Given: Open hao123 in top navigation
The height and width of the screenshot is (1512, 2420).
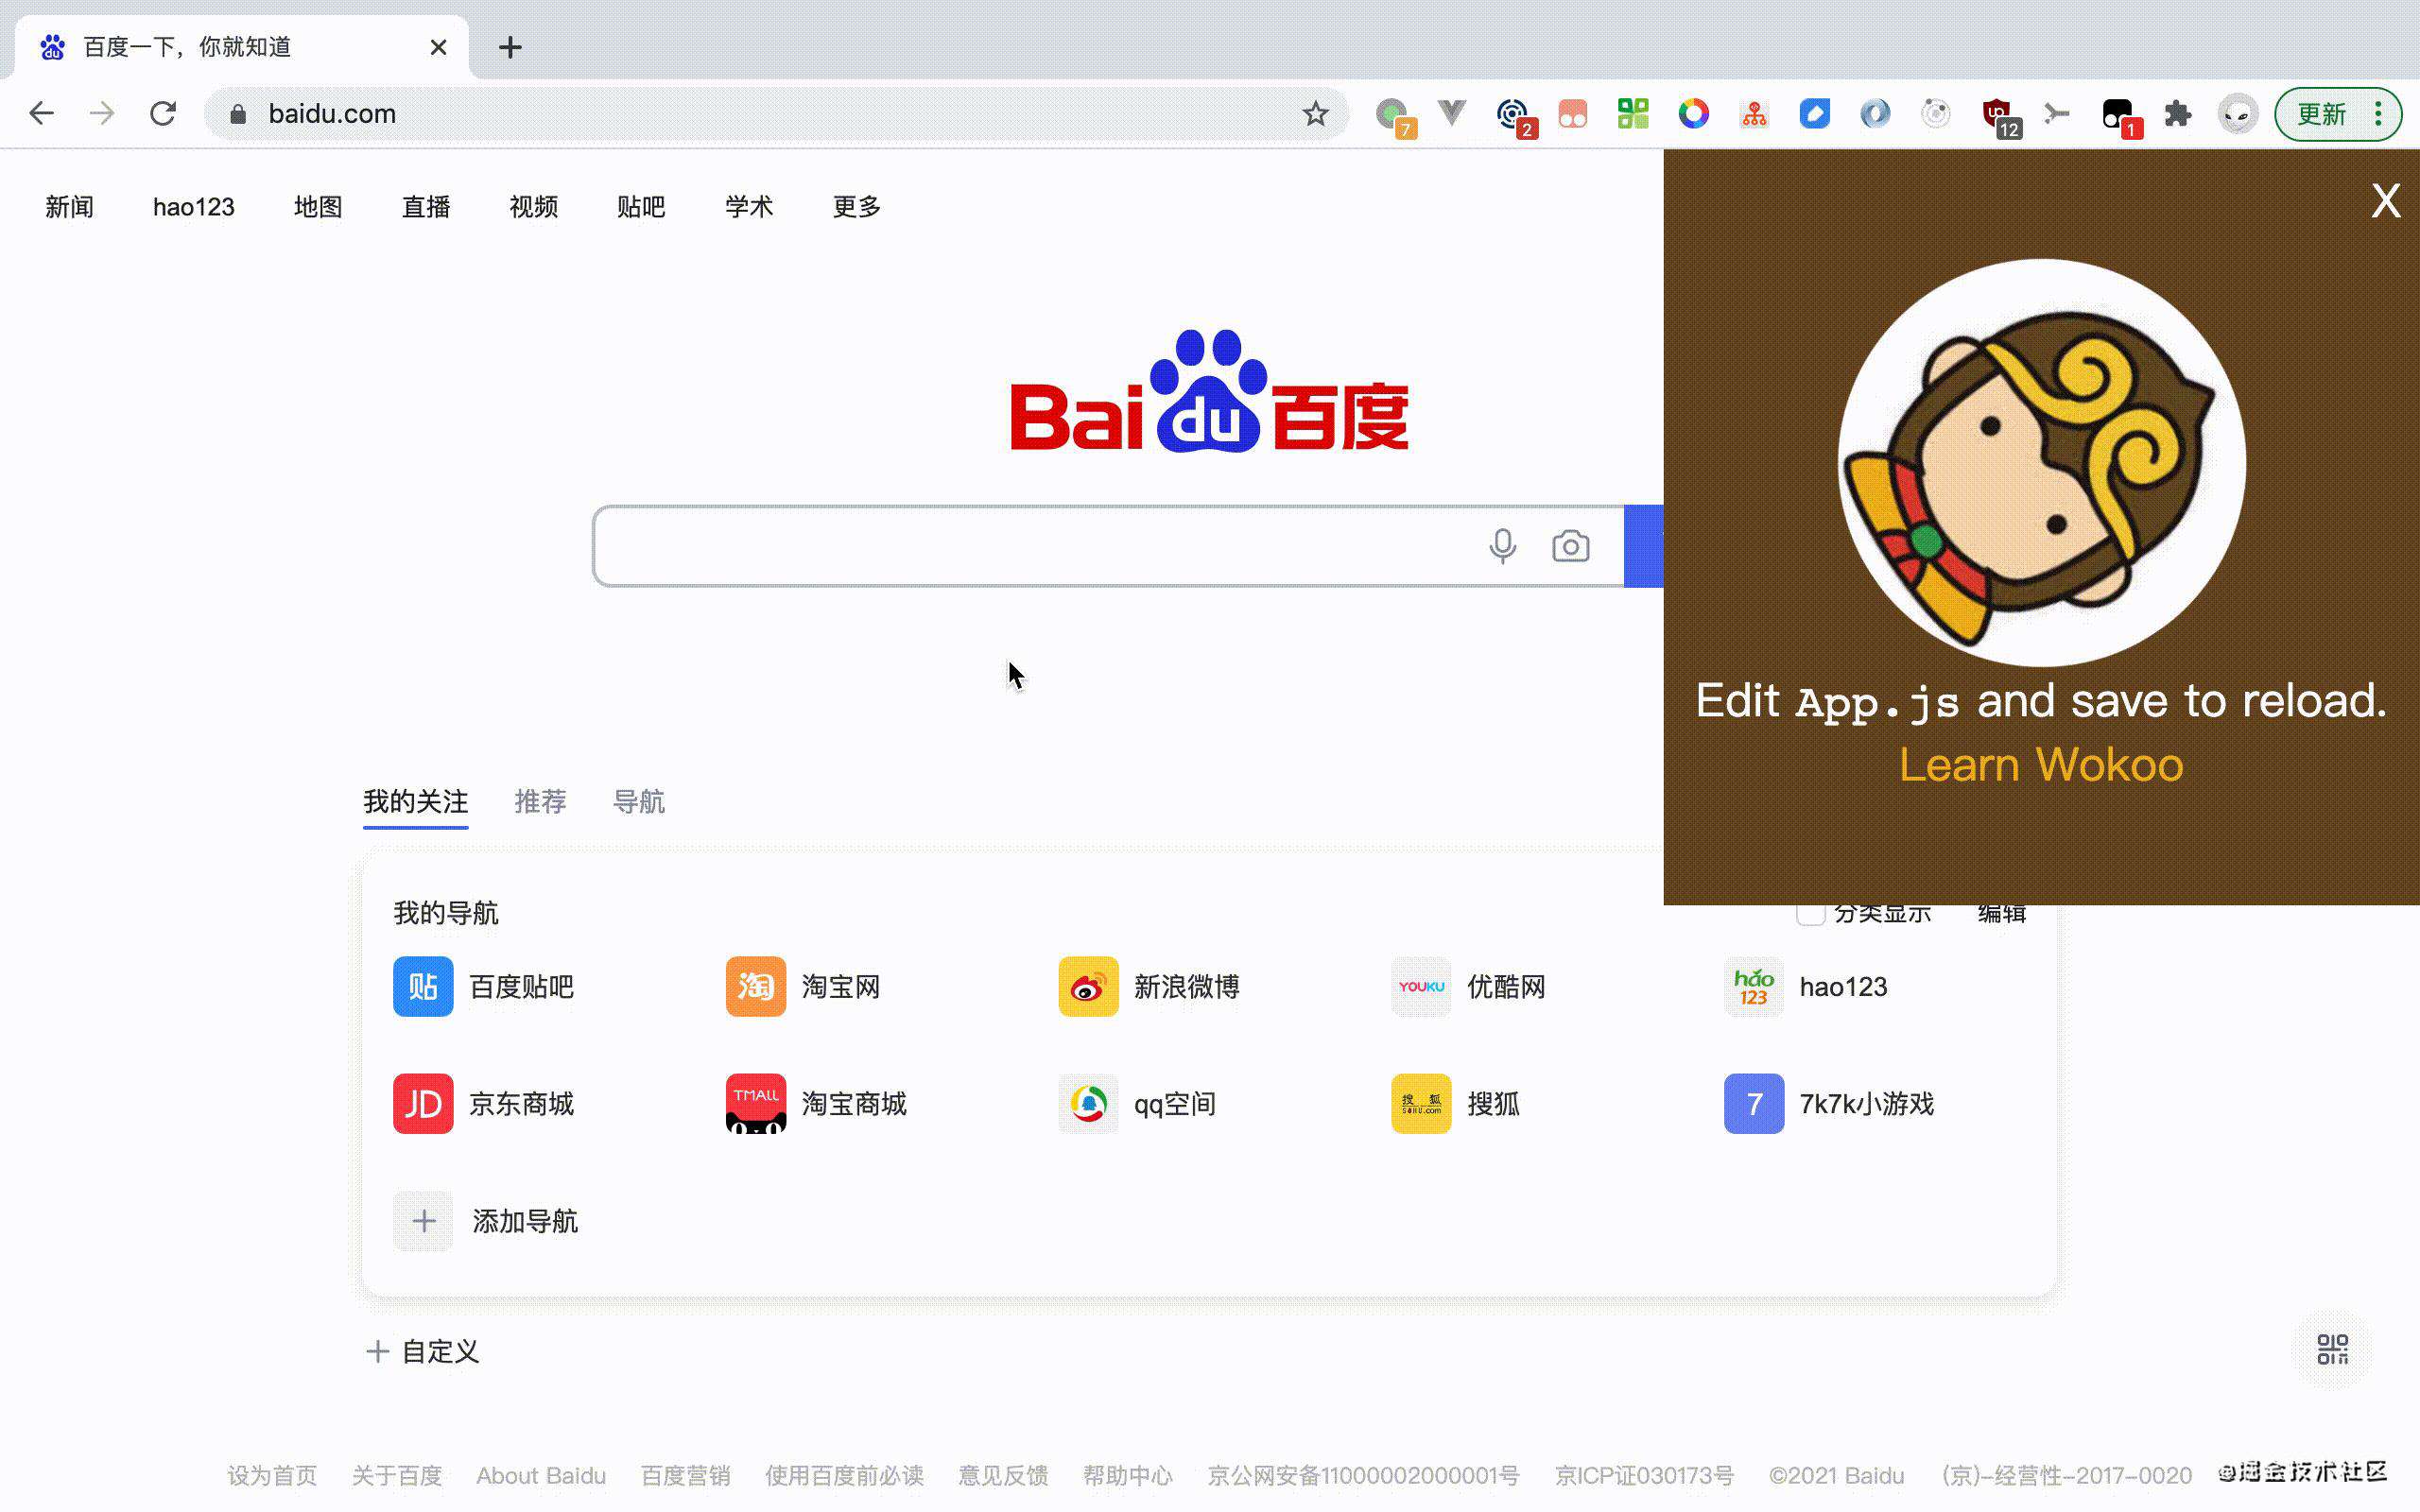Looking at the screenshot, I should coord(193,206).
